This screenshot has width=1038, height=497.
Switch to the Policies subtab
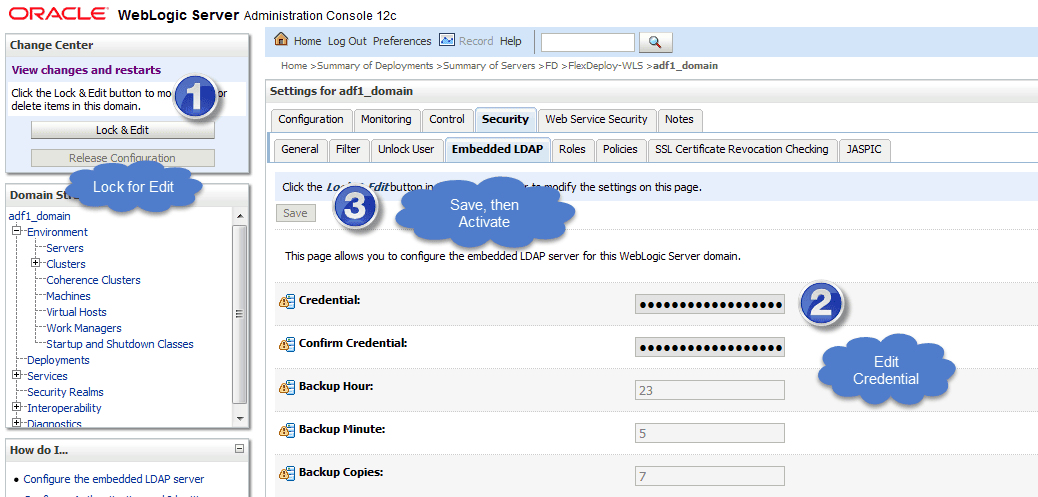pyautogui.click(x=620, y=150)
